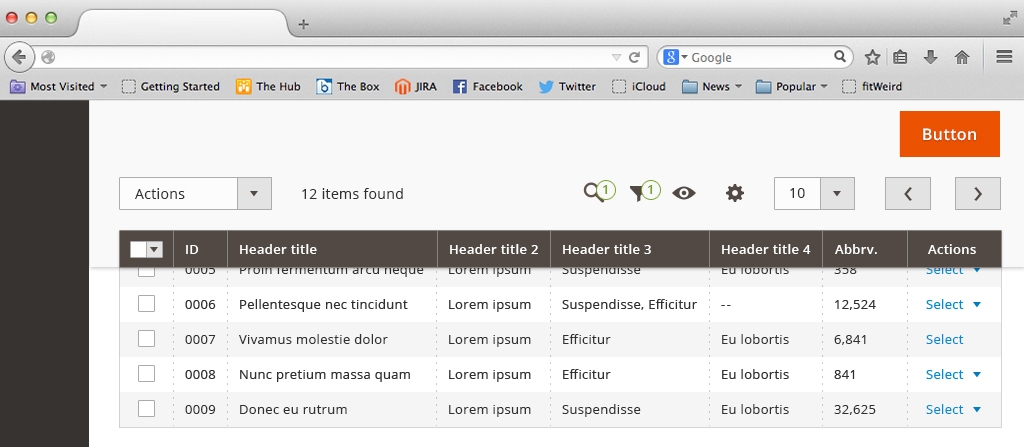Click the bookmark star icon
Image resolution: width=1024 pixels, height=447 pixels.
872,57
